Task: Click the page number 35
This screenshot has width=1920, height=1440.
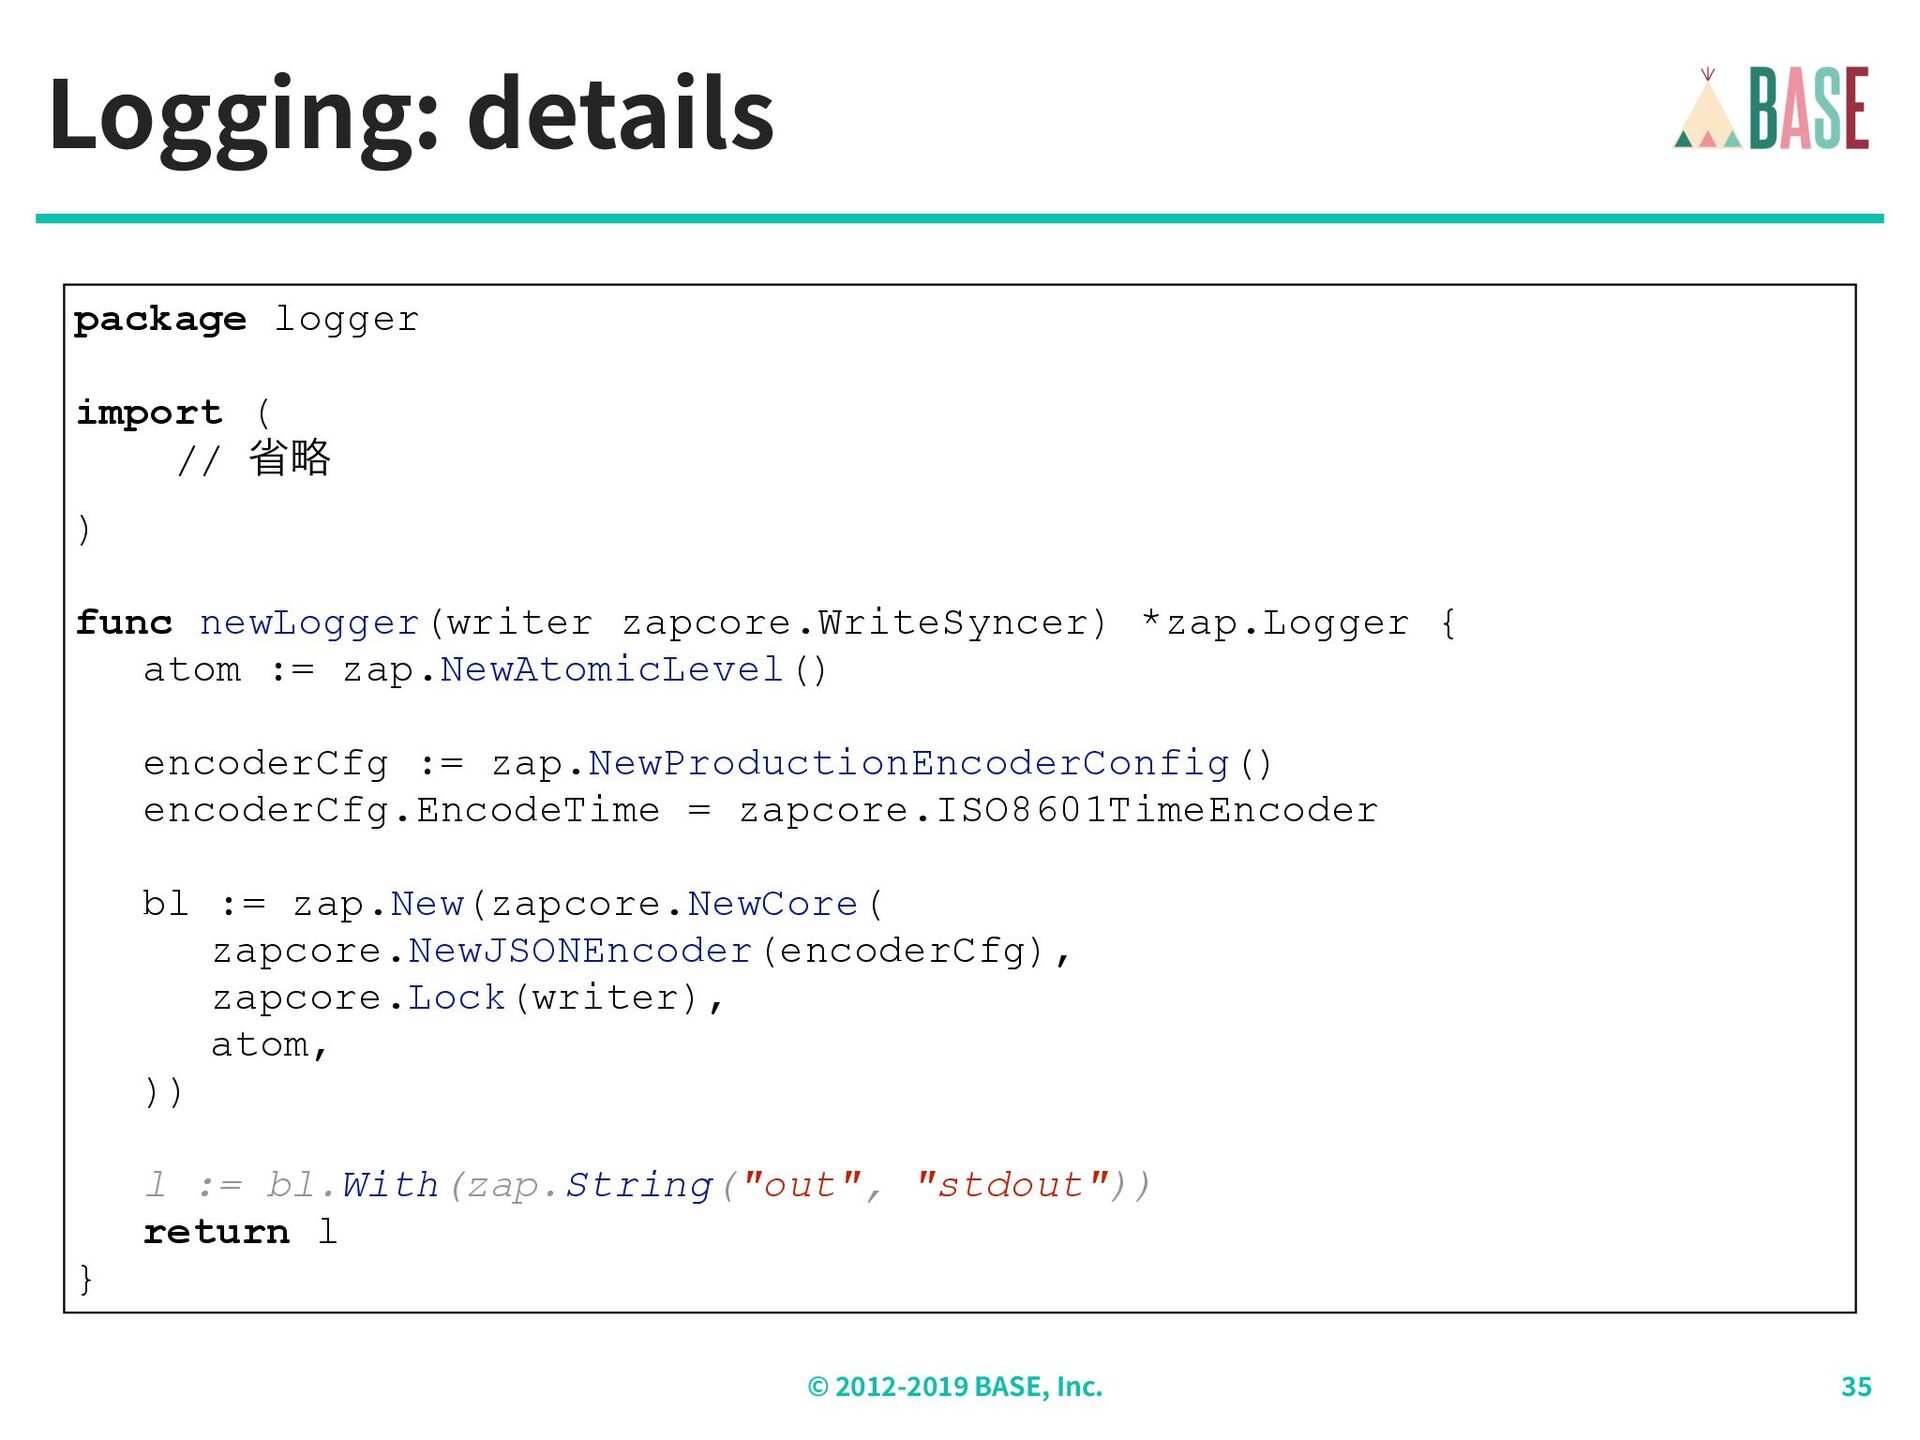Action: (x=1856, y=1386)
